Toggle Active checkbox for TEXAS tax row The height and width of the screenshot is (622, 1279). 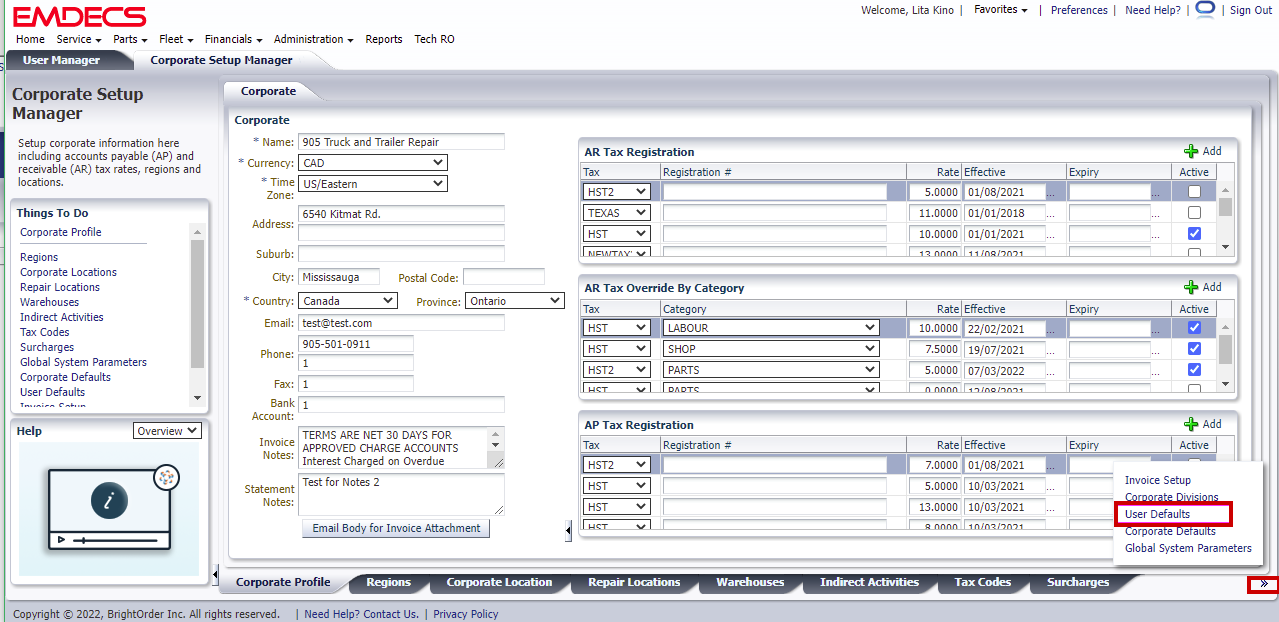click(1194, 213)
